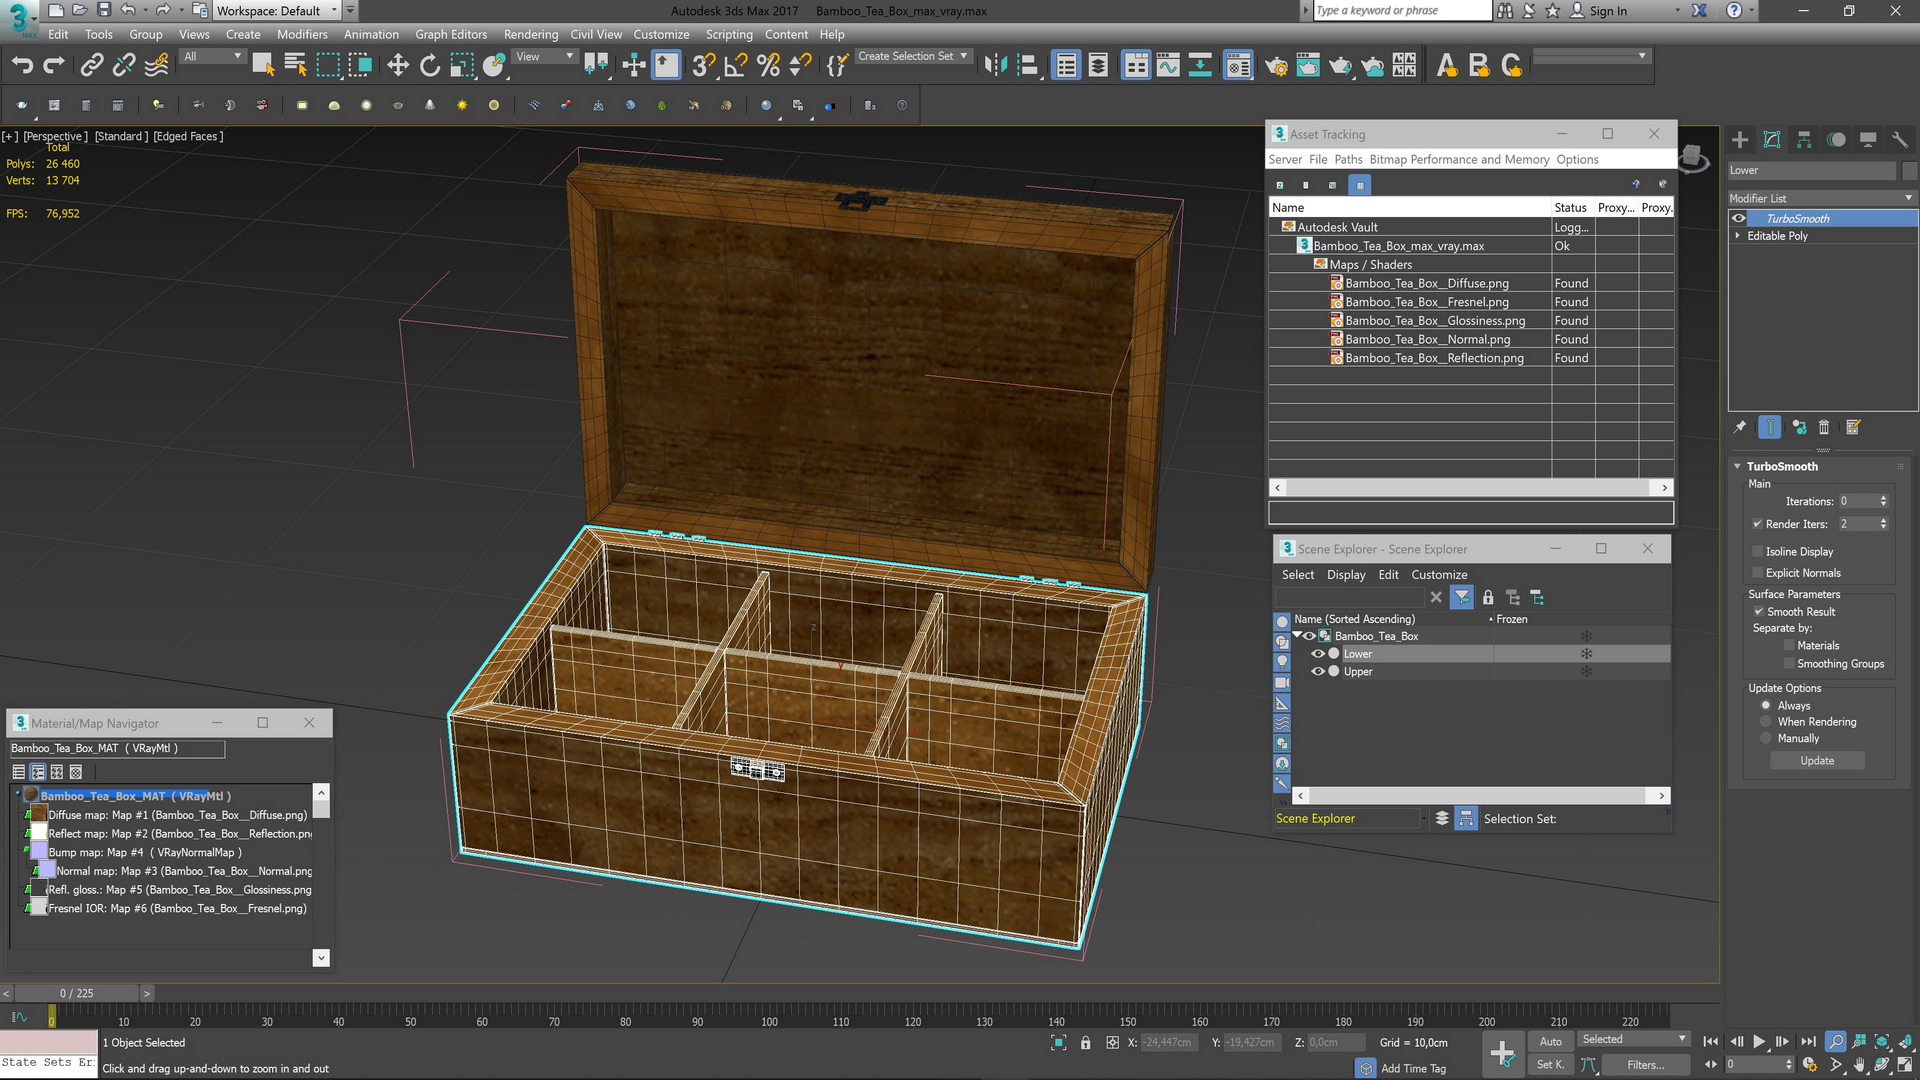Screen dimensions: 1920x1080
Task: Open the selection filter All dropdown
Action: (212, 57)
